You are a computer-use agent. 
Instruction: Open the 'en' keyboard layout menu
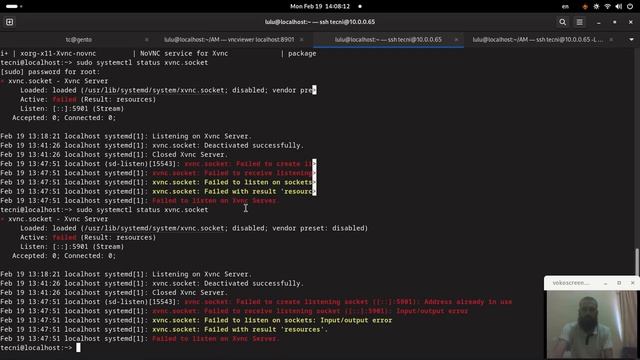point(565,7)
